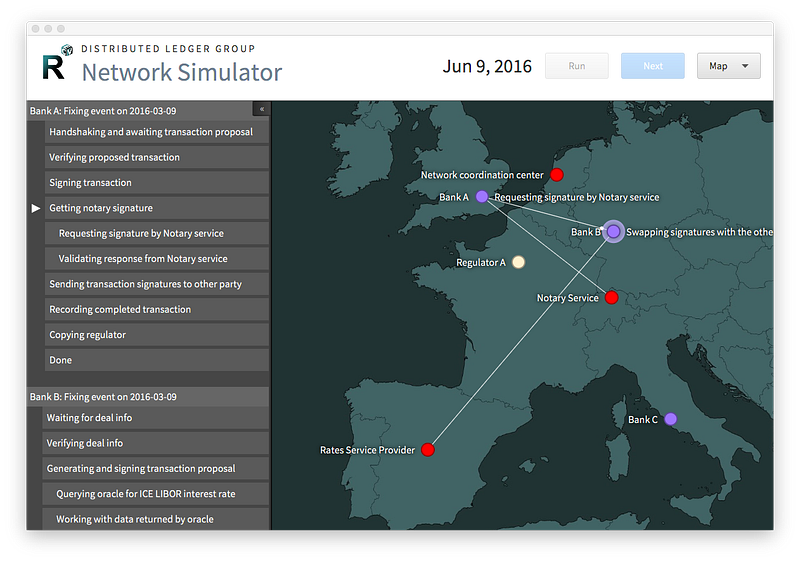Click the Run button

(577, 66)
